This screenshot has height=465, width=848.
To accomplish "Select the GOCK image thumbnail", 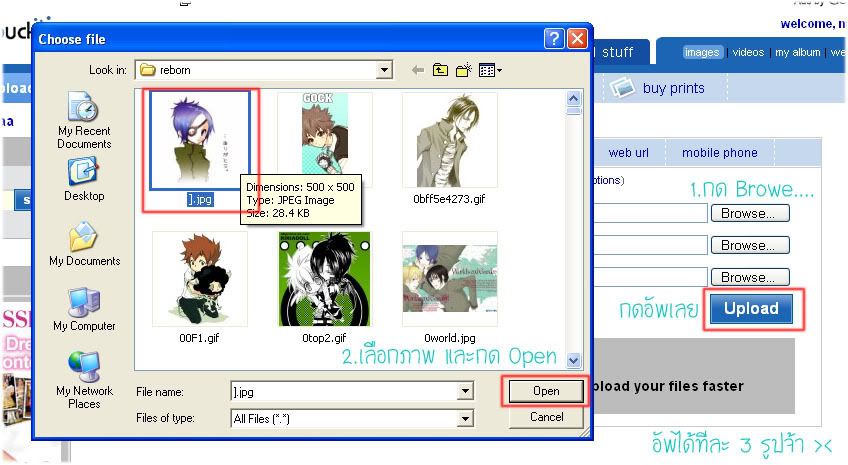I will [x=324, y=140].
